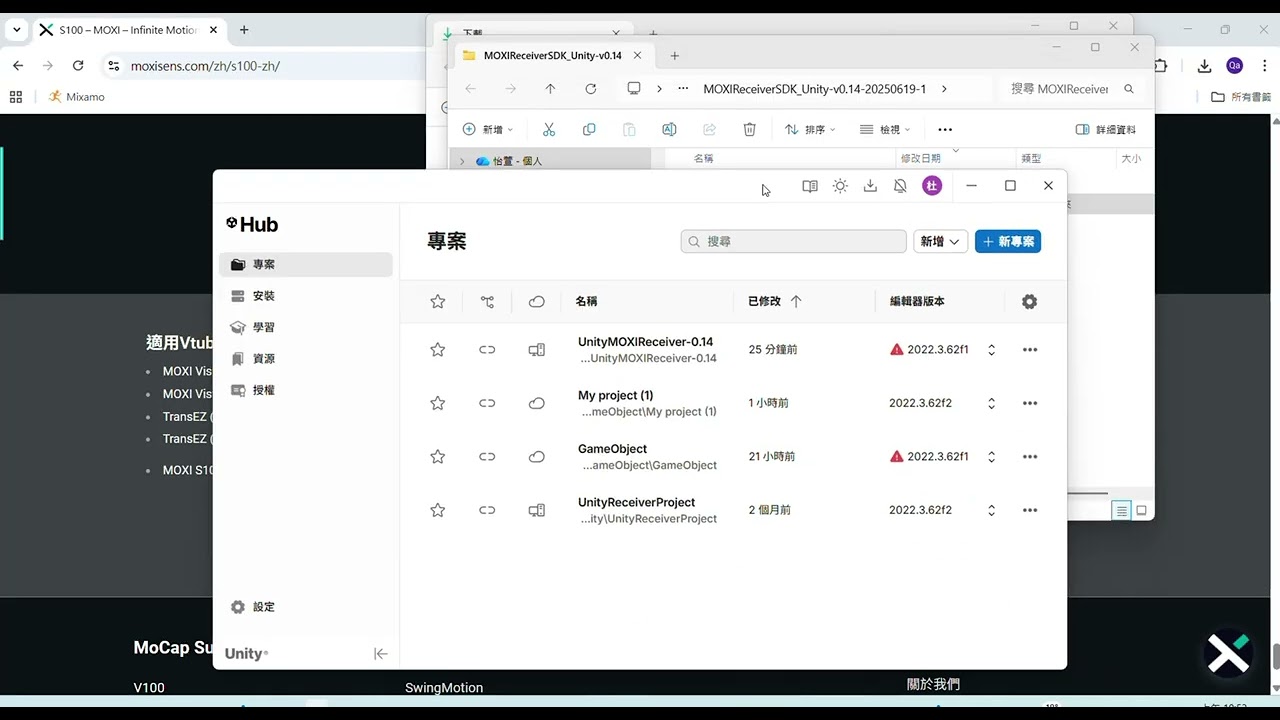The width and height of the screenshot is (1280, 720).
Task: Sort the project list by 已修改 column
Action: pyautogui.click(x=775, y=301)
